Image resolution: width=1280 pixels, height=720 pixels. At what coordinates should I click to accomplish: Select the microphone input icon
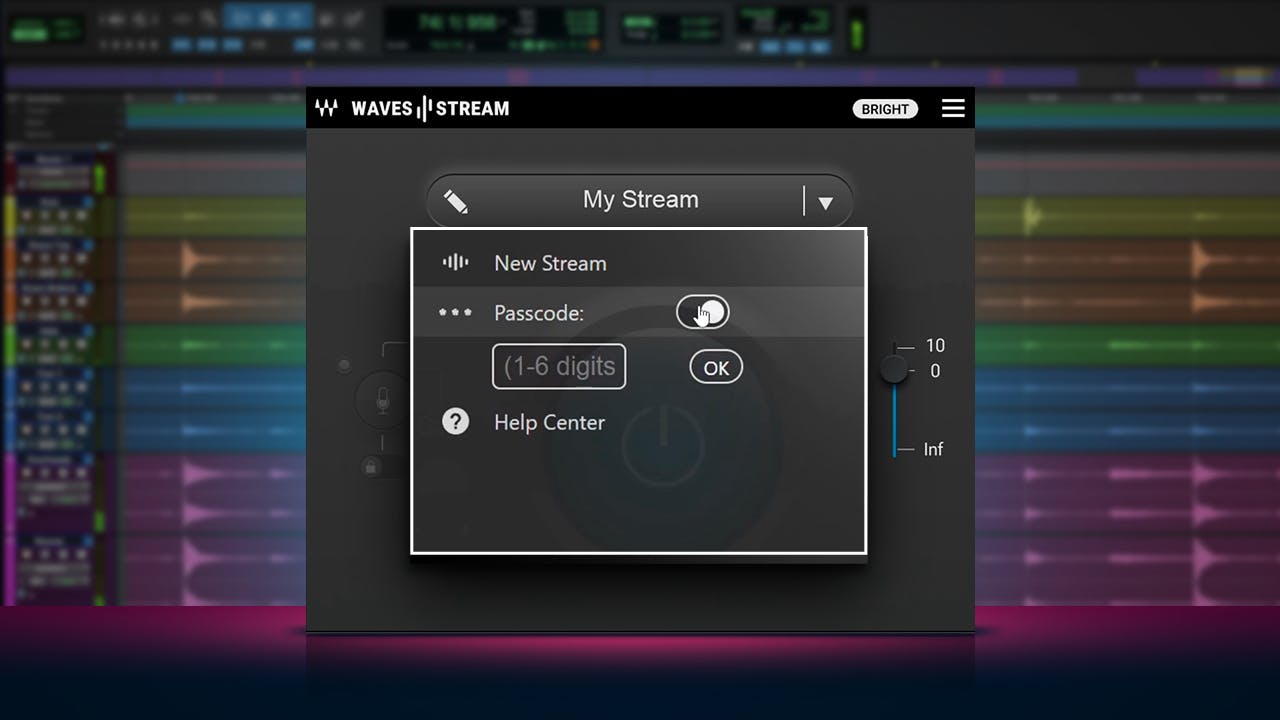[382, 402]
